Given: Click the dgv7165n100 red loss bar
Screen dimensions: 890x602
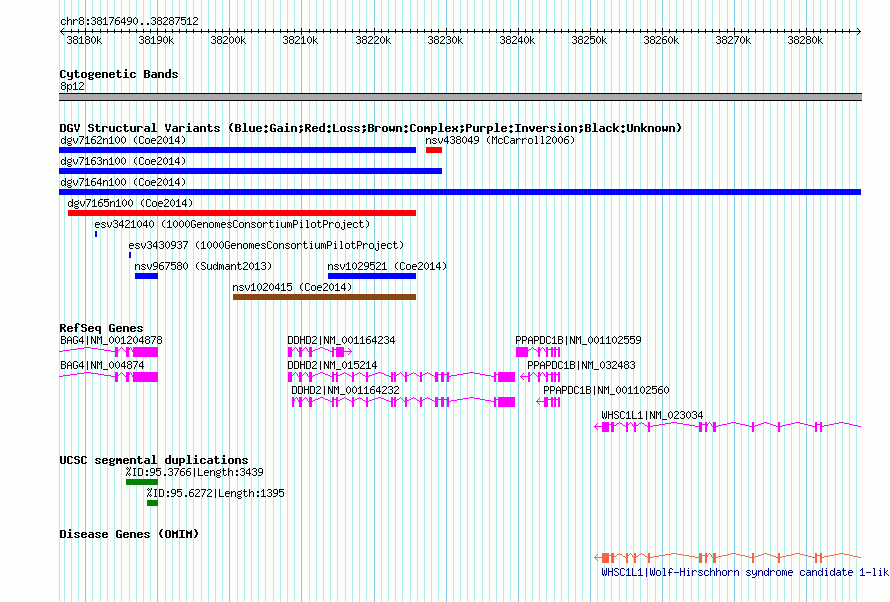Looking at the screenshot, I should 242,213.
